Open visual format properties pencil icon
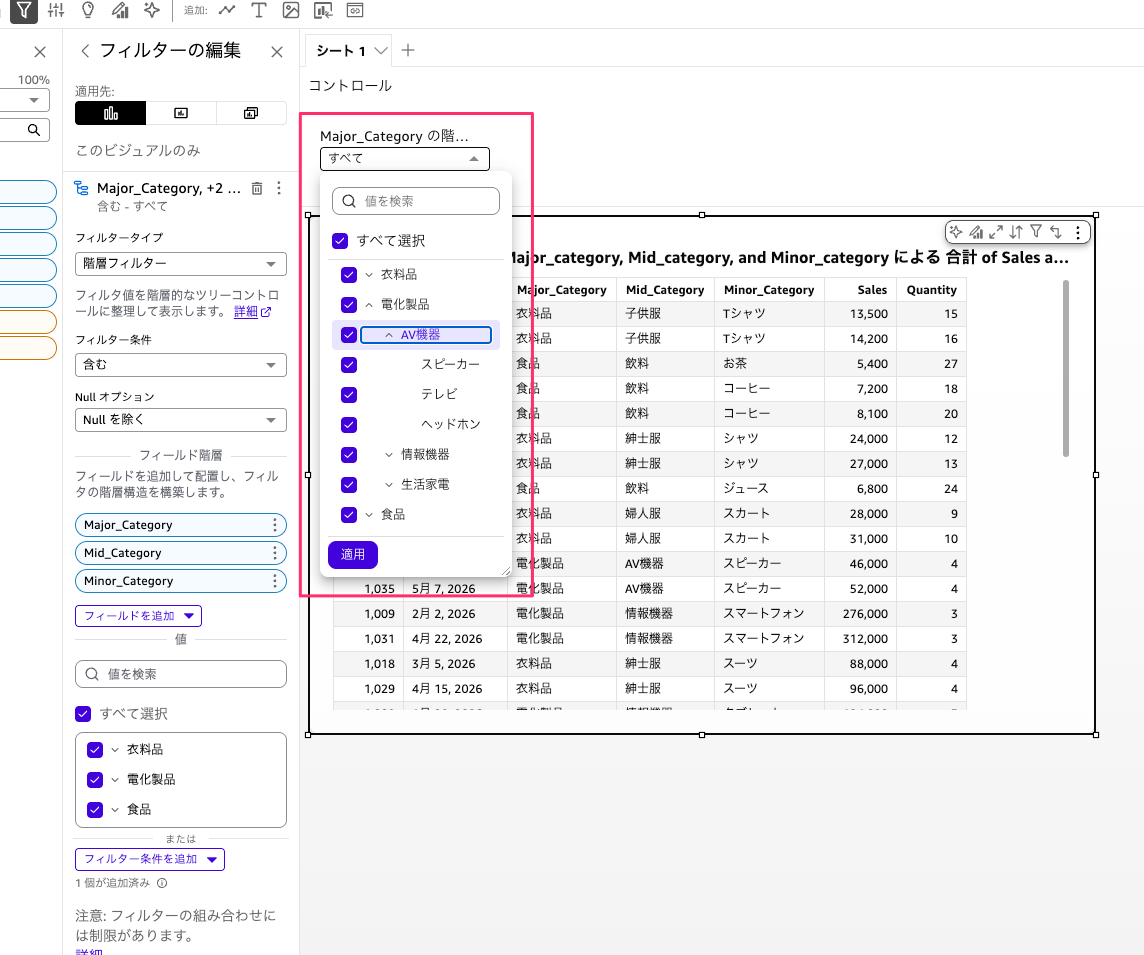This screenshot has height=955, width=1144. pyautogui.click(x=976, y=232)
